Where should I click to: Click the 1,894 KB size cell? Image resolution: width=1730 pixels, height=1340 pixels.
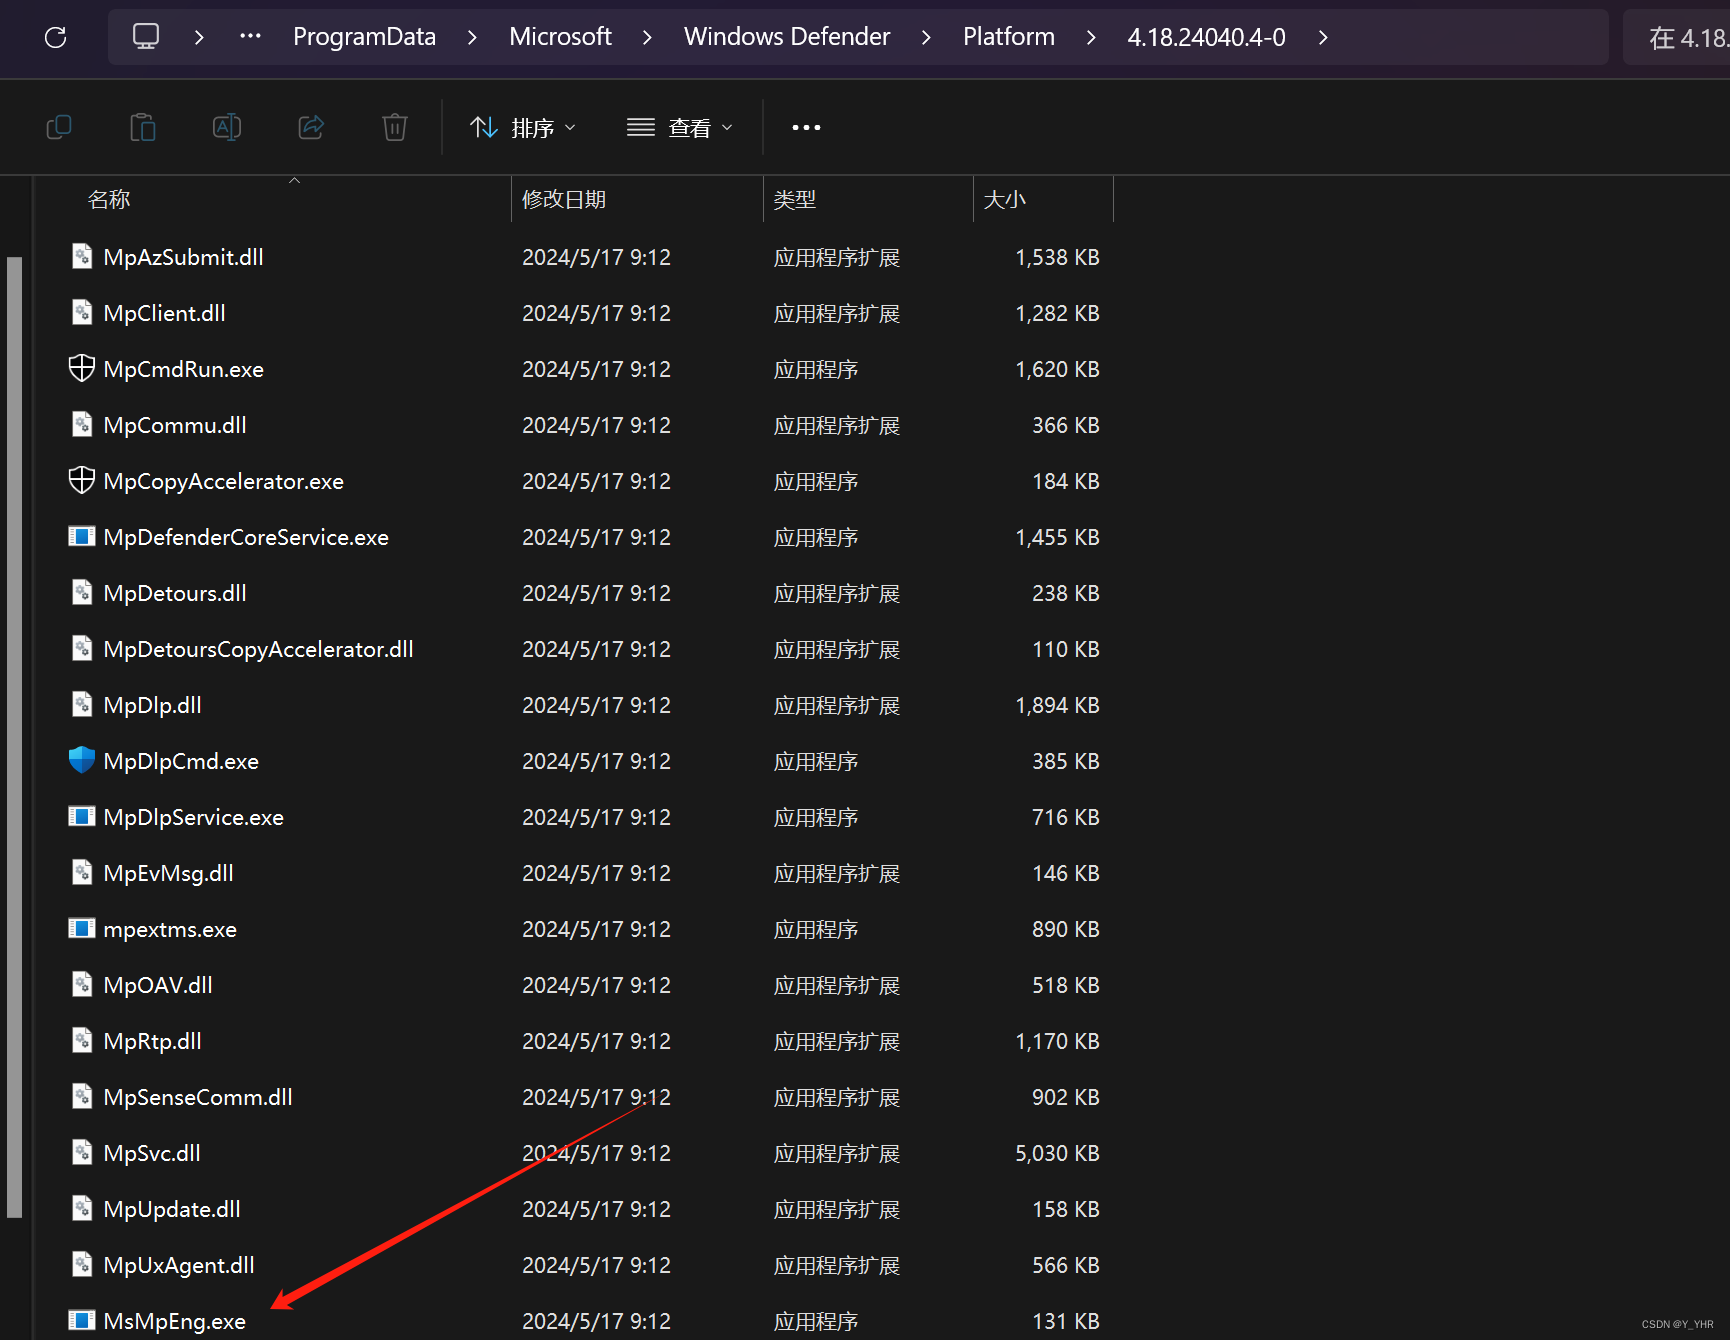(1057, 705)
